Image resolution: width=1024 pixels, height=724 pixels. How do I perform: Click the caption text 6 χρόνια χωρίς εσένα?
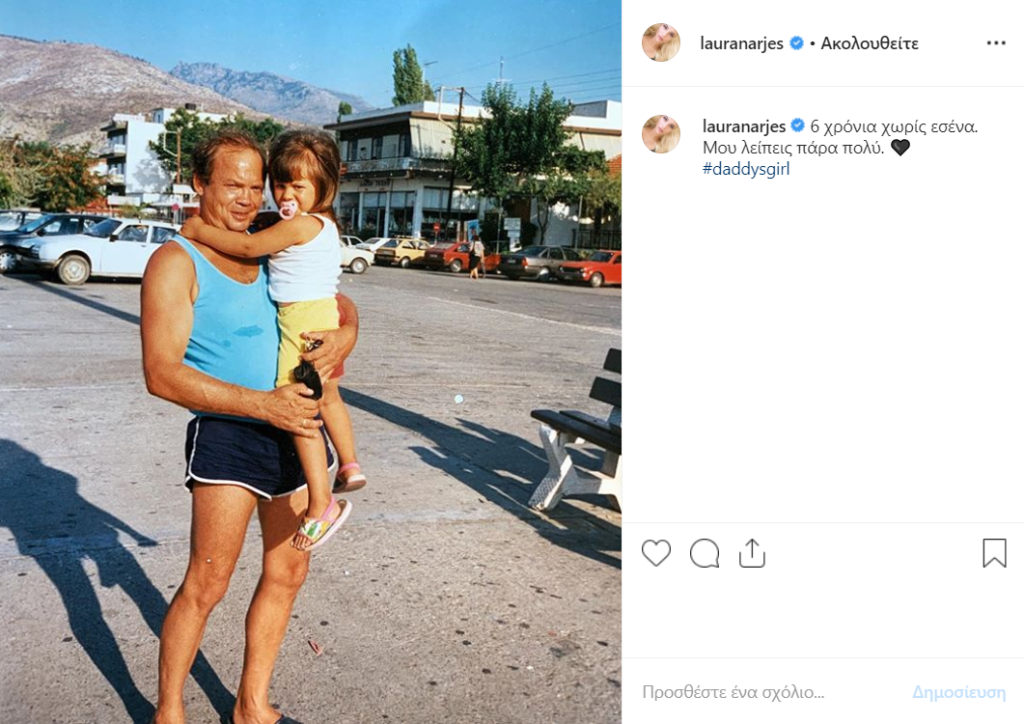pos(894,127)
